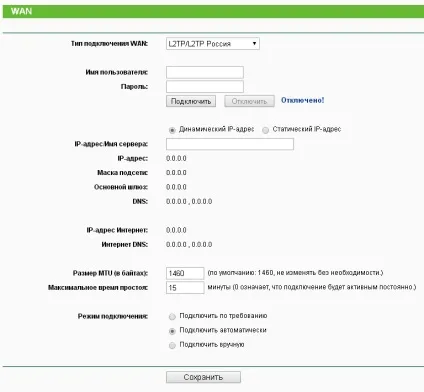424x392 pixels.
Task: Open the WAN connection type dropdown
Action: point(213,44)
